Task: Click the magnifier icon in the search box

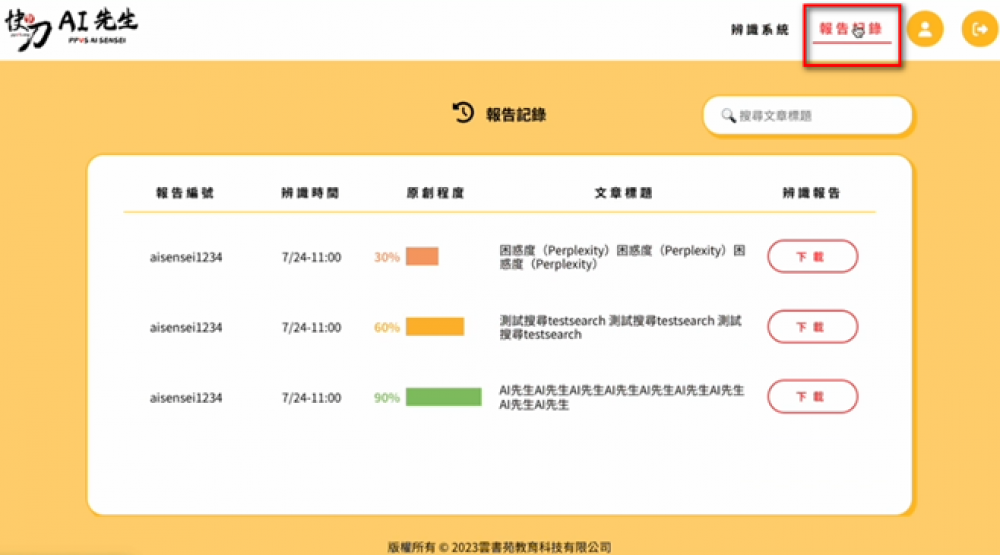Action: coord(728,116)
